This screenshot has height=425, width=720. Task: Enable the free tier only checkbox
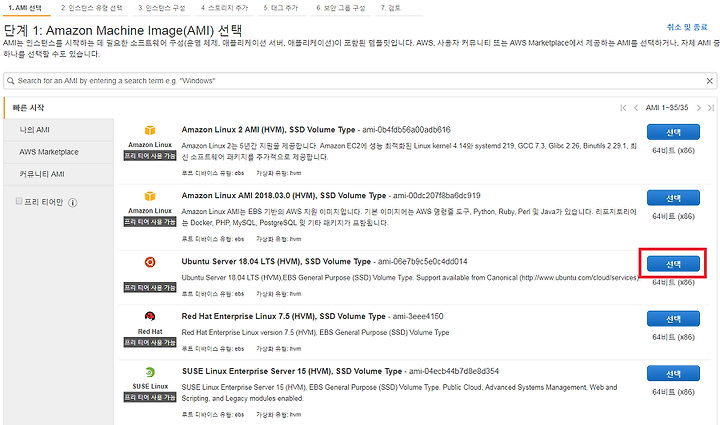[19, 201]
